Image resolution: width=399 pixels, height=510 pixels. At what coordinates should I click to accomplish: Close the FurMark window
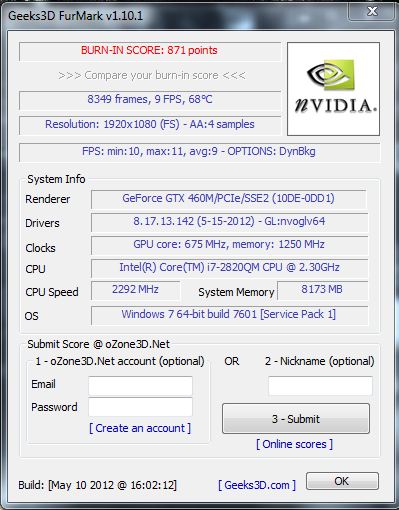pos(372,11)
